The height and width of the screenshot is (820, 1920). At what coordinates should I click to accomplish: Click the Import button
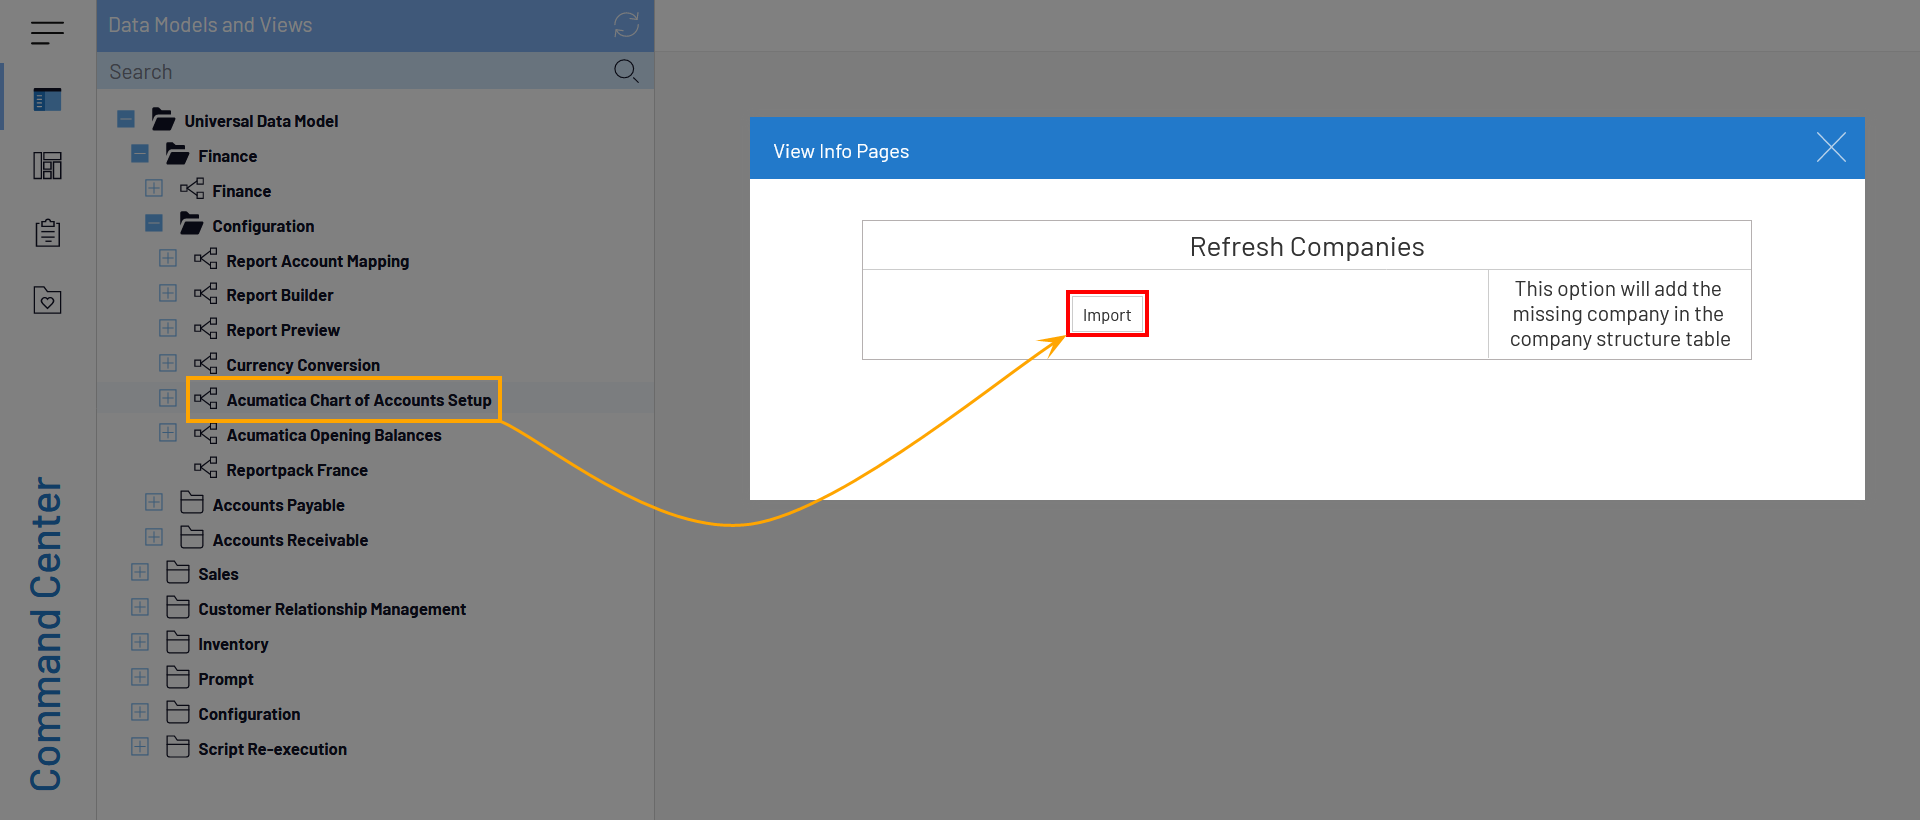click(1106, 315)
